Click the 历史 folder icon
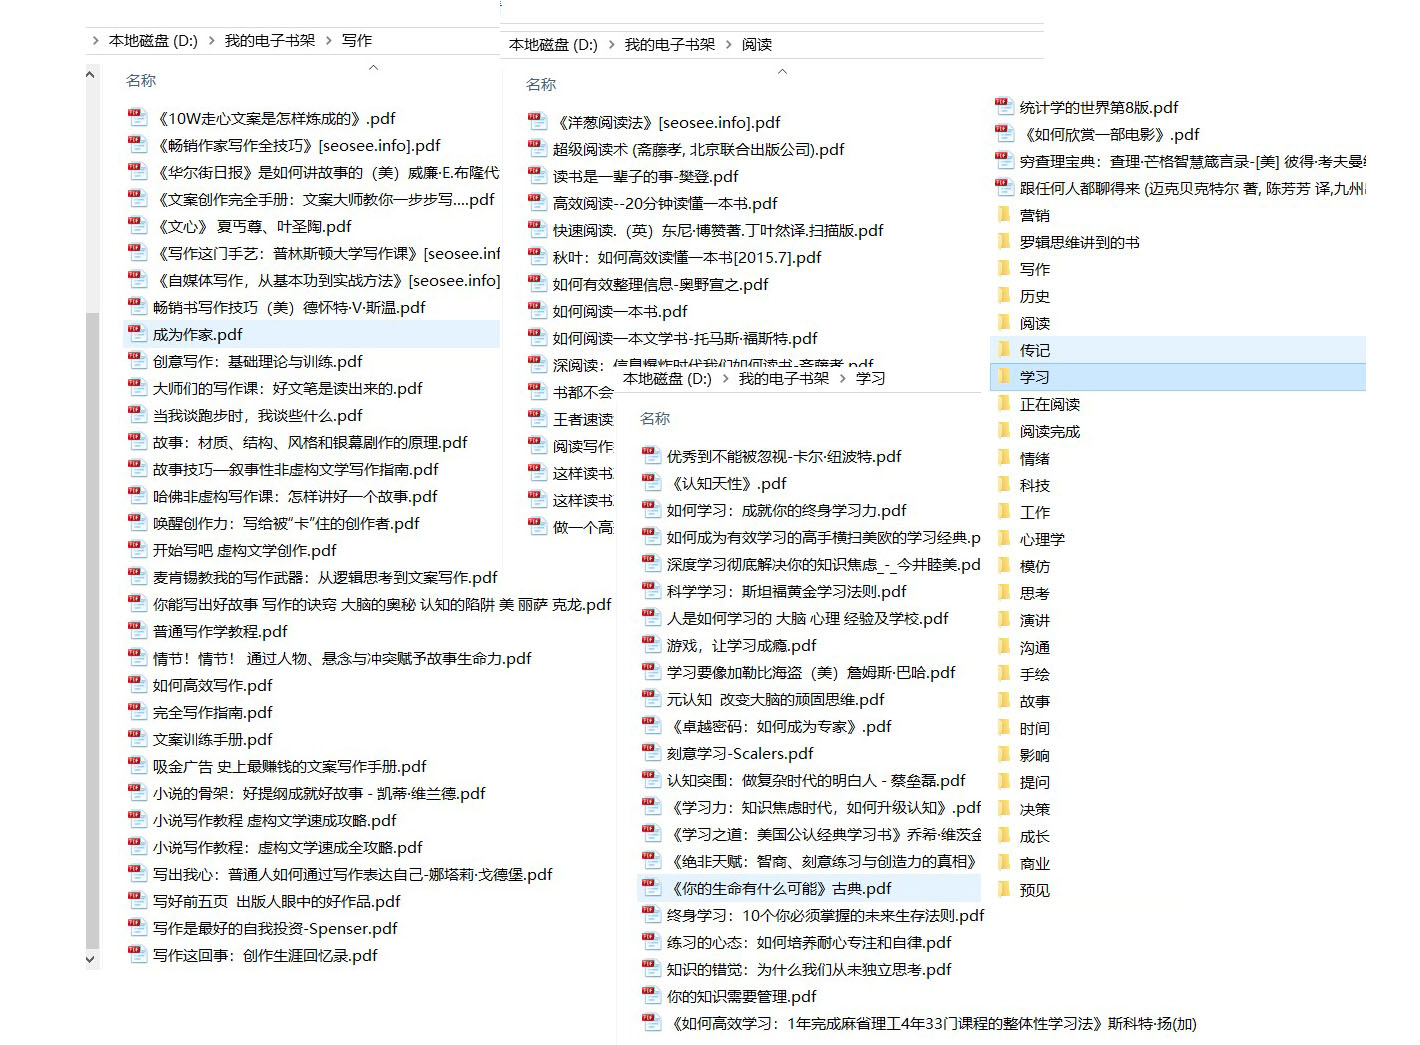This screenshot has width=1420, height=1045. (x=1004, y=296)
